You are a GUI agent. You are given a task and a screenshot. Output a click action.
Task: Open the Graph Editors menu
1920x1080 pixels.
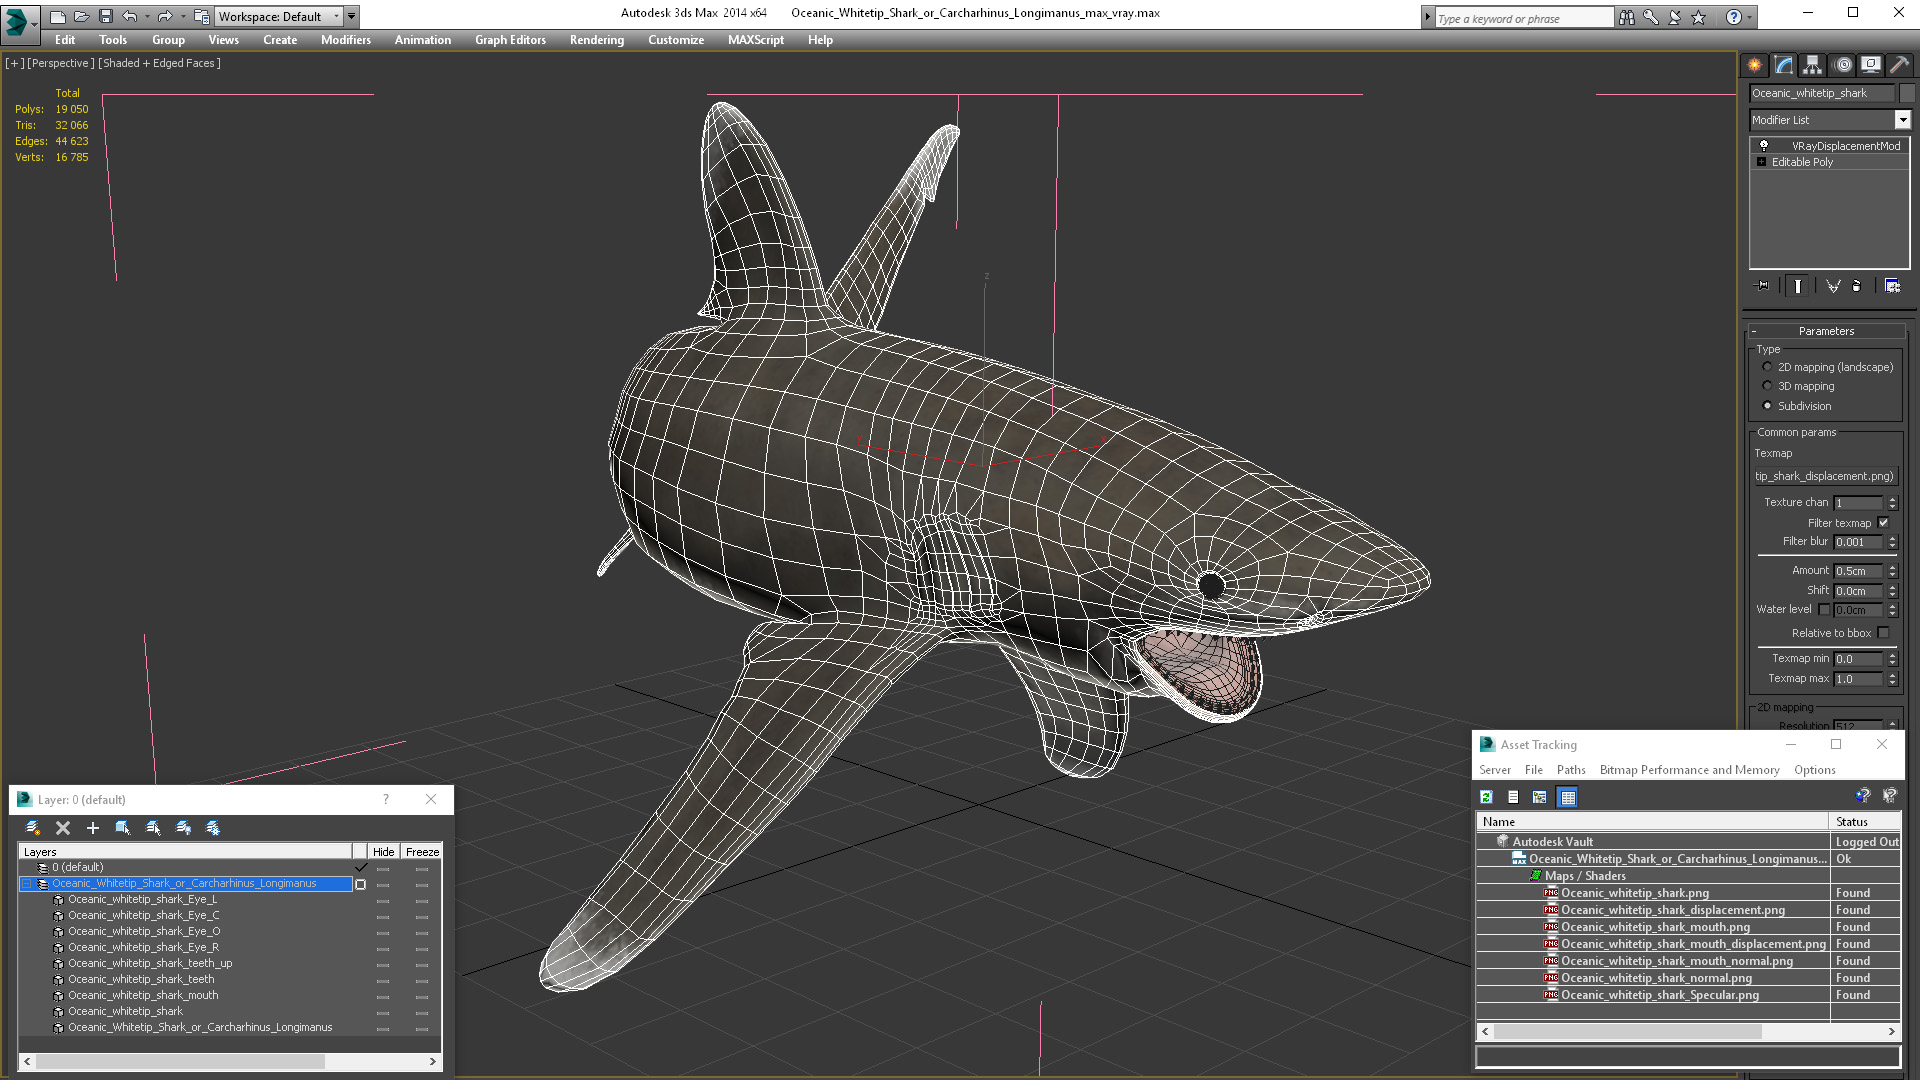click(510, 40)
